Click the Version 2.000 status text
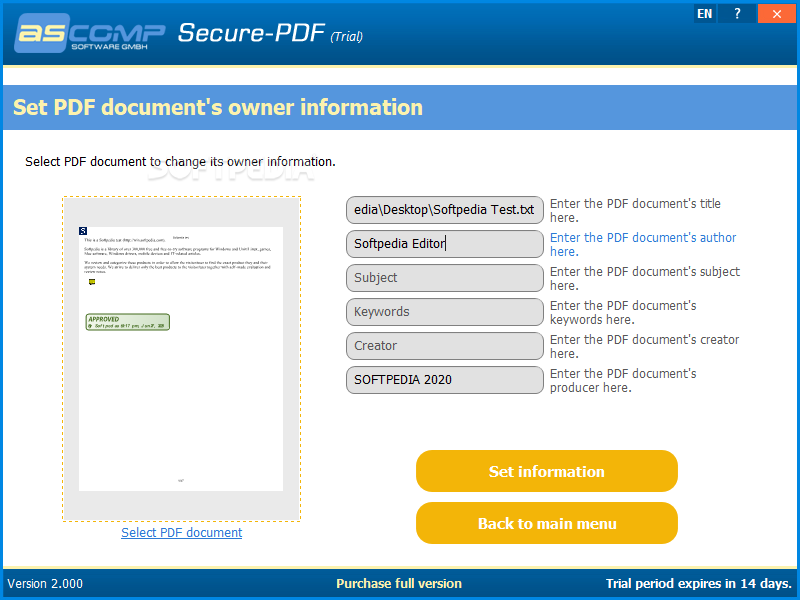This screenshot has width=800, height=600. coord(45,583)
